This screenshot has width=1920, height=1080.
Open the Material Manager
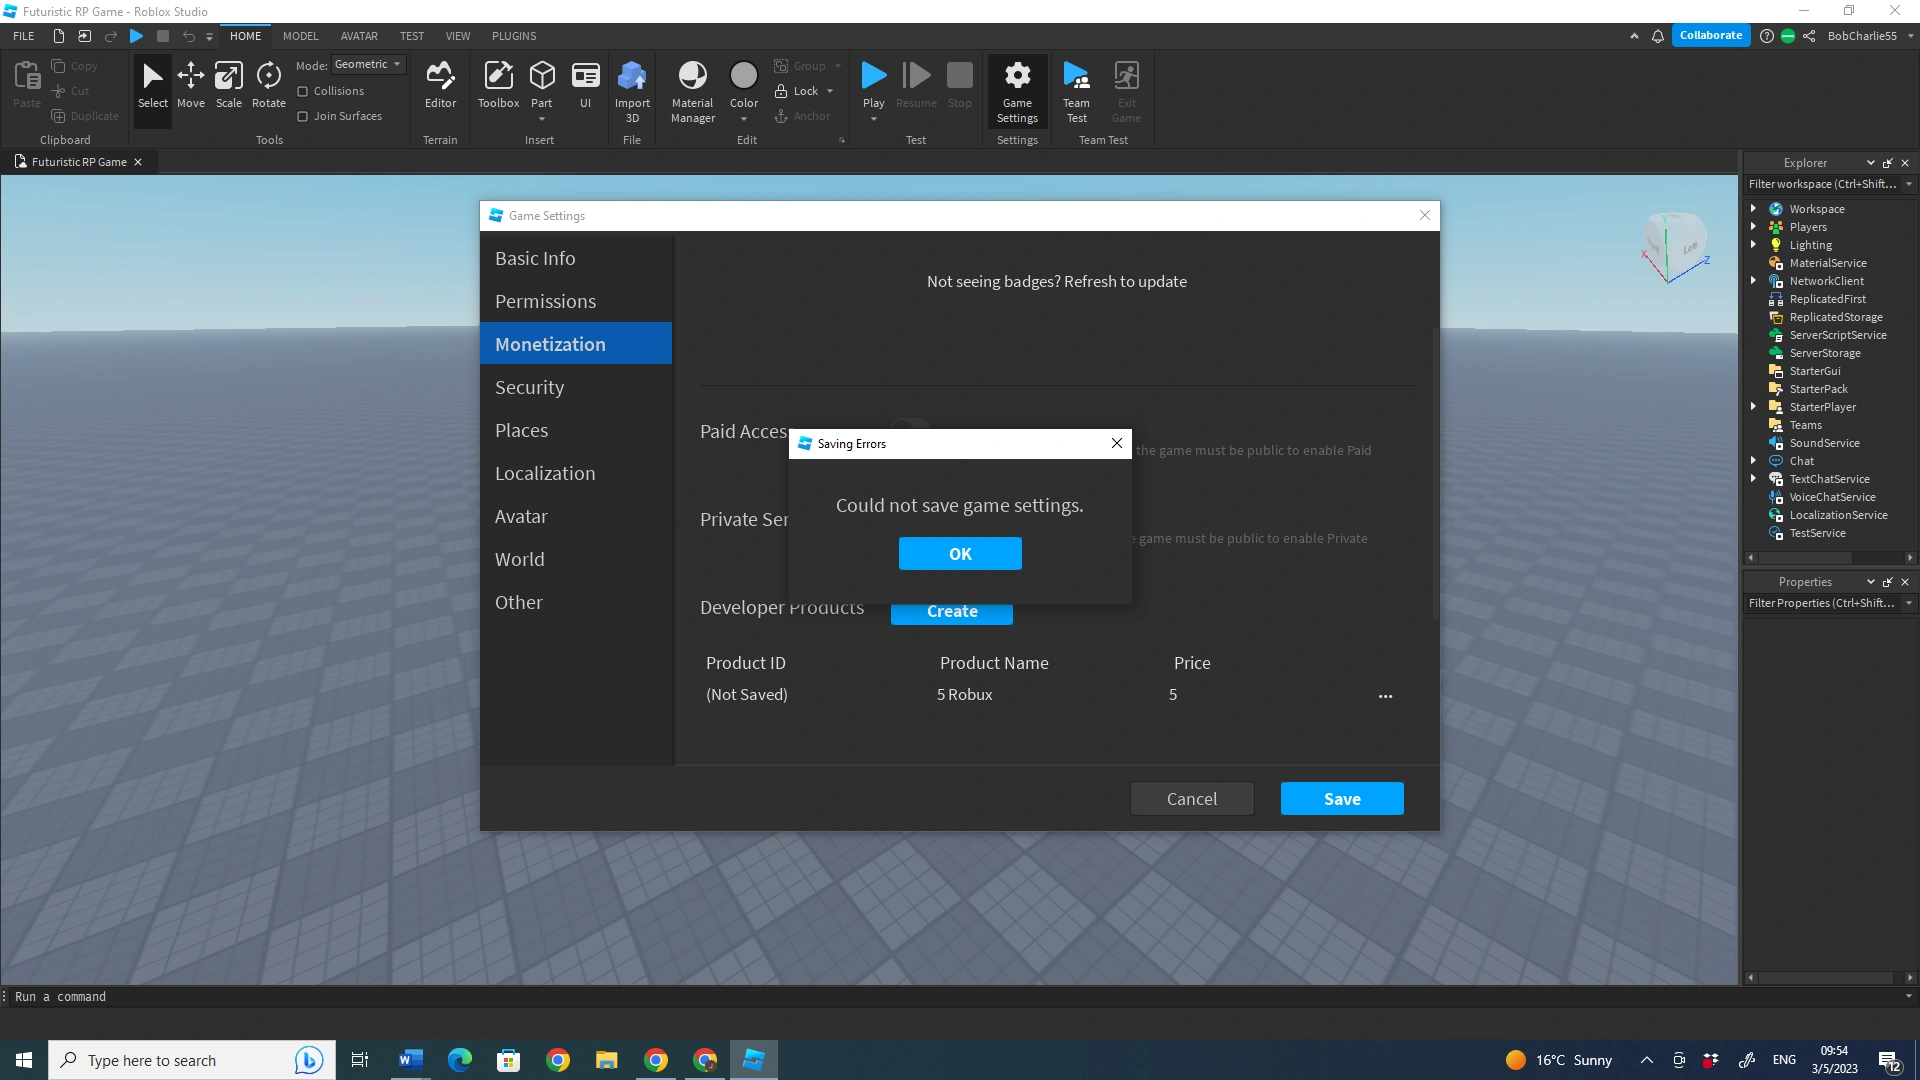[692, 88]
